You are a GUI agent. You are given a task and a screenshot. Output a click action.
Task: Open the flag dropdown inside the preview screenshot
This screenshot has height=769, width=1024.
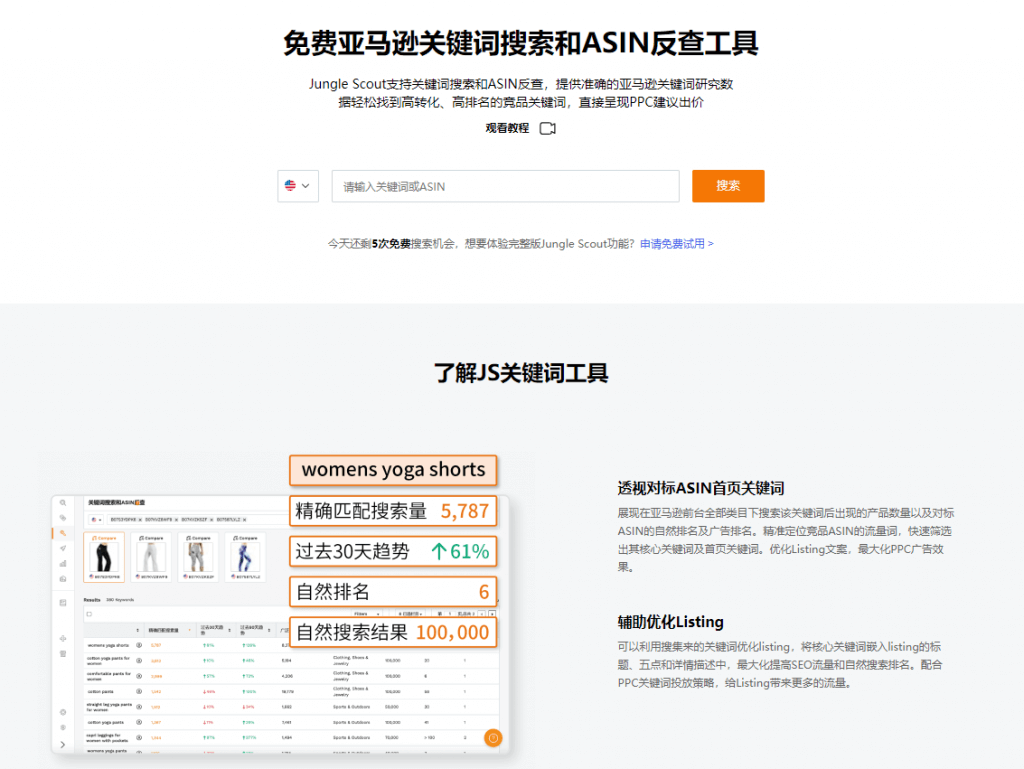96,520
